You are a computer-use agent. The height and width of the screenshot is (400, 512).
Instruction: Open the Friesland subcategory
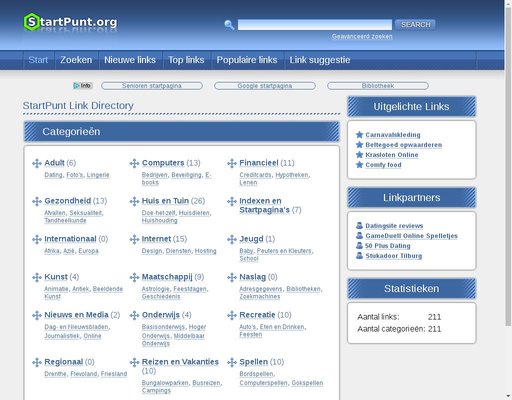tap(114, 374)
